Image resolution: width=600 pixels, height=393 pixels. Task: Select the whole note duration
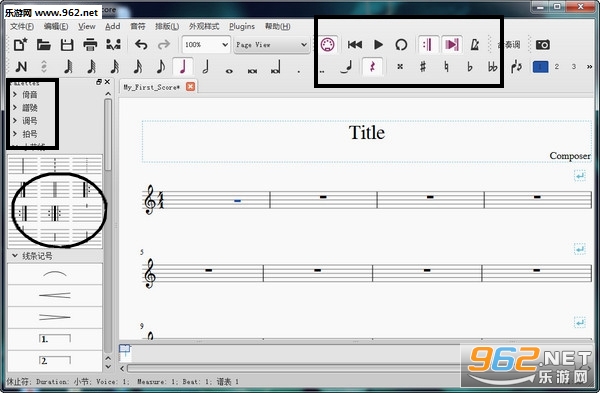coord(229,70)
